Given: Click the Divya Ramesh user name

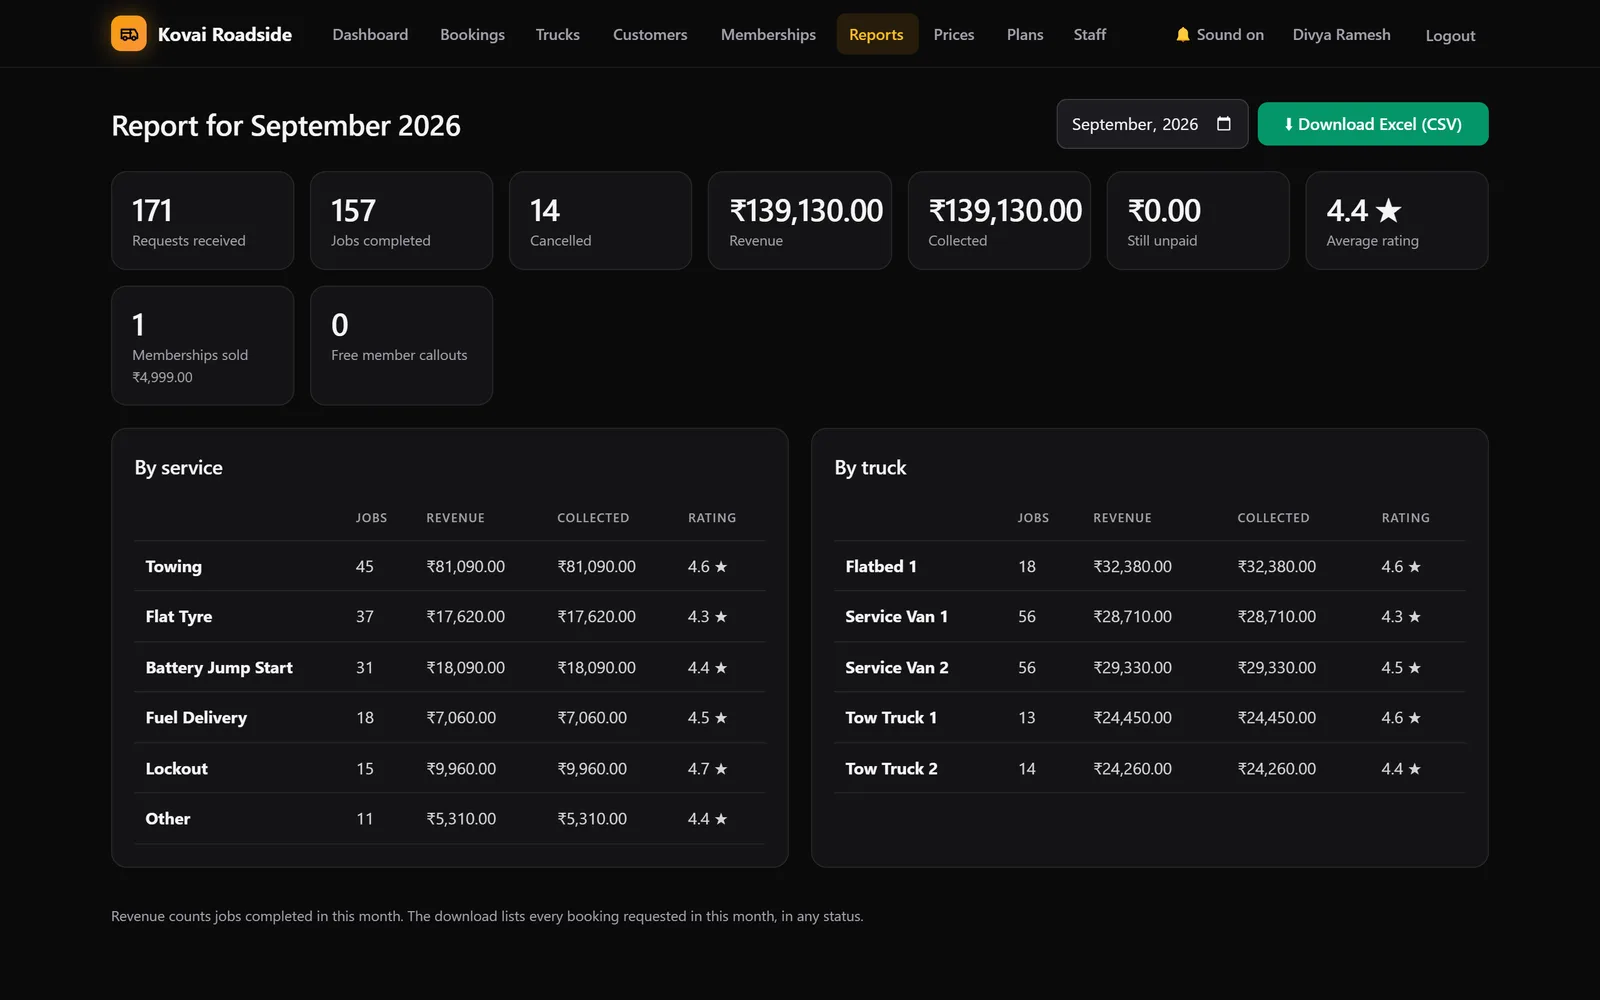Looking at the screenshot, I should (1341, 34).
